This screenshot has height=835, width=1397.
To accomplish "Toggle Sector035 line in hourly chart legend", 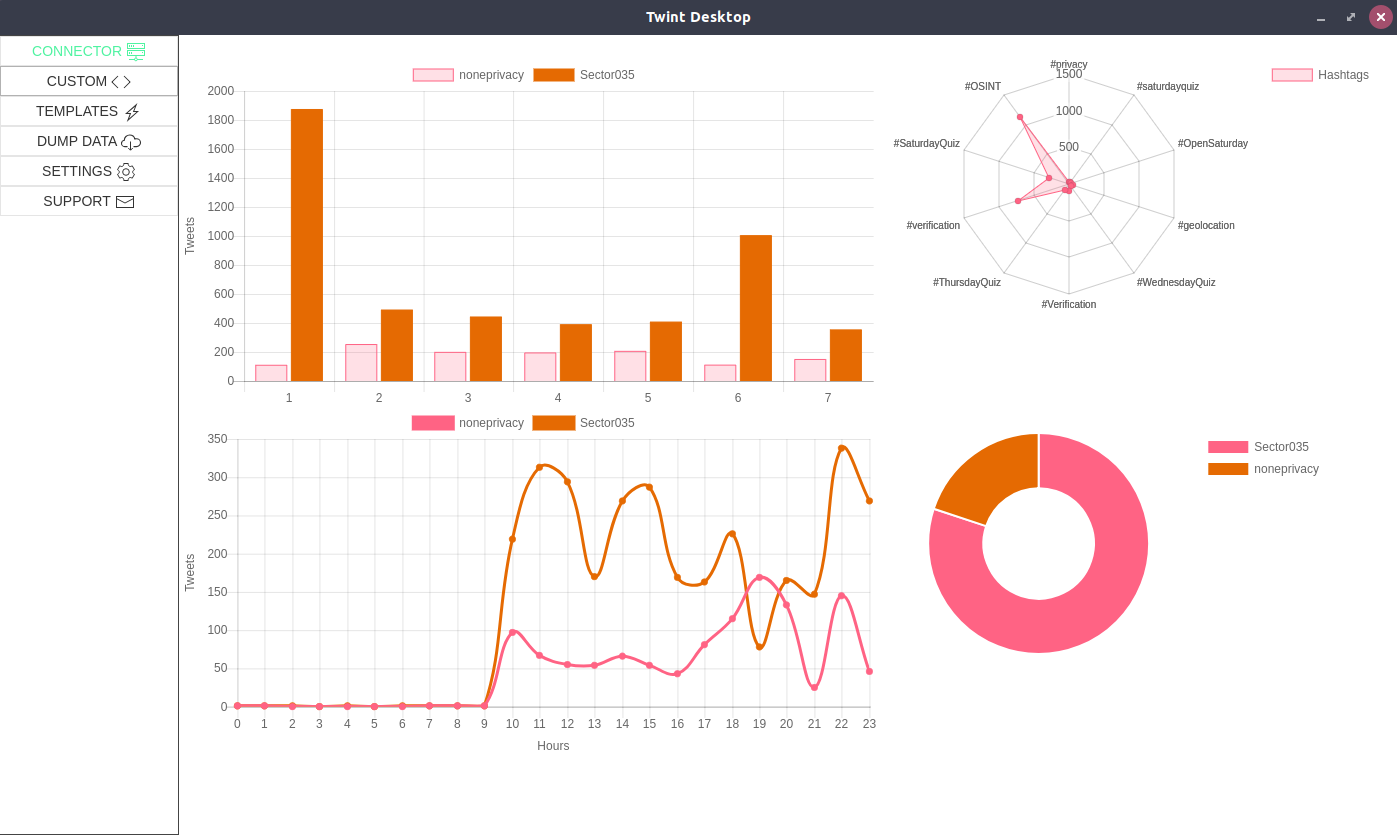I will pos(554,423).
